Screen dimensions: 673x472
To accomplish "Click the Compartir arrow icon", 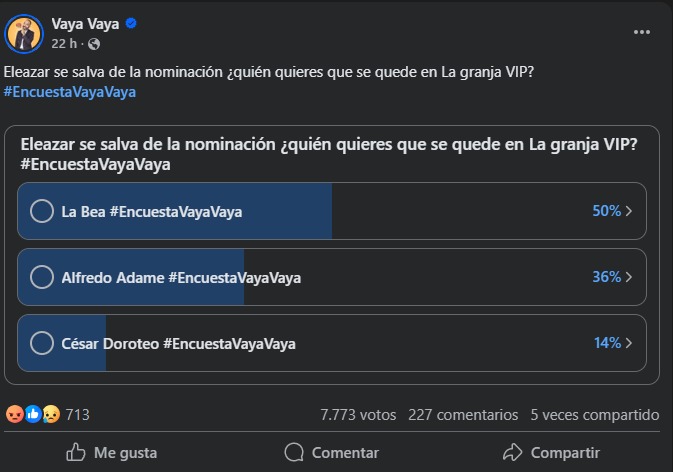I will pyautogui.click(x=513, y=452).
